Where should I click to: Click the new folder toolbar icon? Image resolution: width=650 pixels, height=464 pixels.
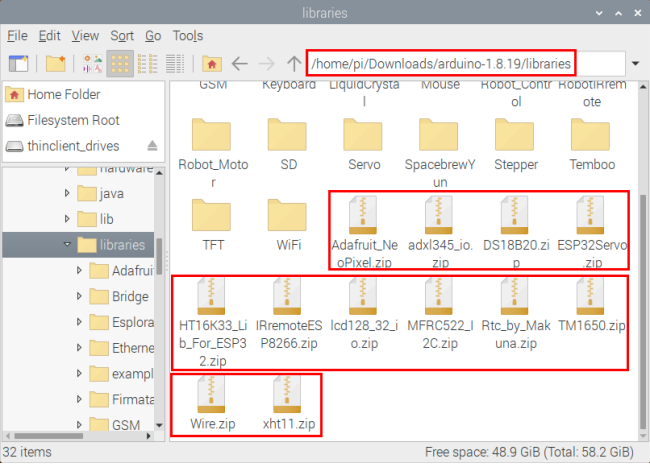coord(56,64)
